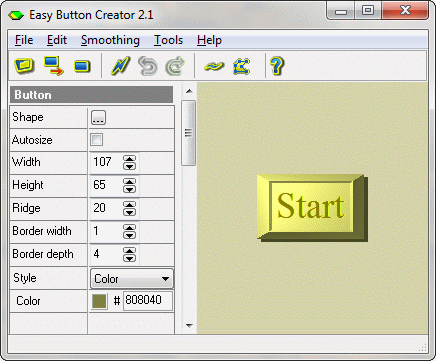Click the Width field showing 107

(106, 162)
